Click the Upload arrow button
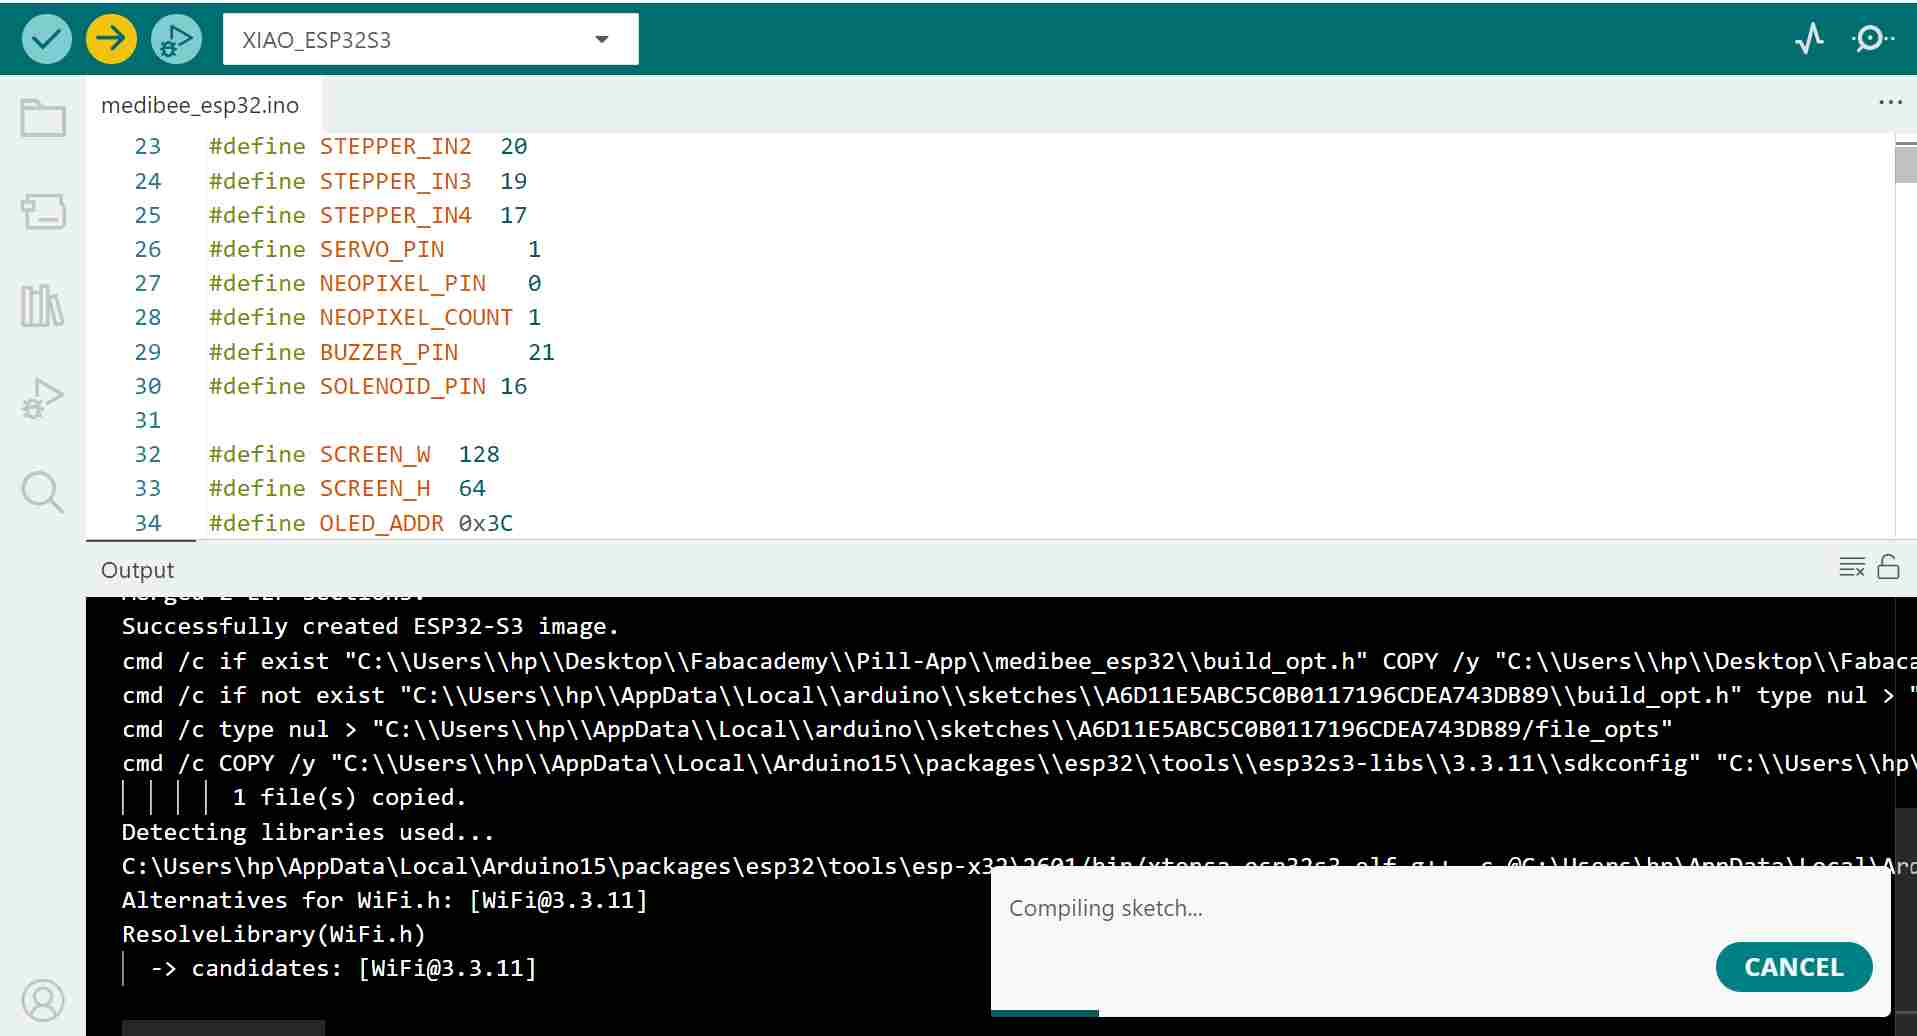The image size is (1917, 1036). tap(111, 40)
